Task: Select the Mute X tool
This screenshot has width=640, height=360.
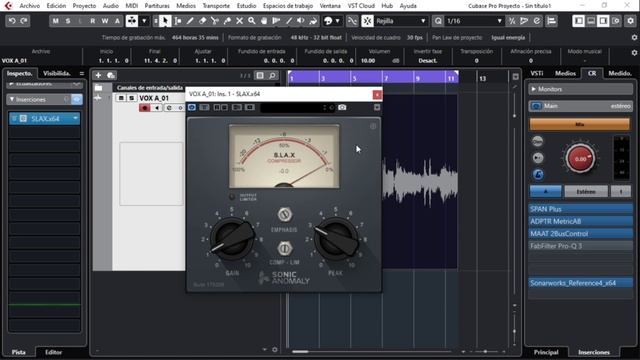Action: coord(240,21)
